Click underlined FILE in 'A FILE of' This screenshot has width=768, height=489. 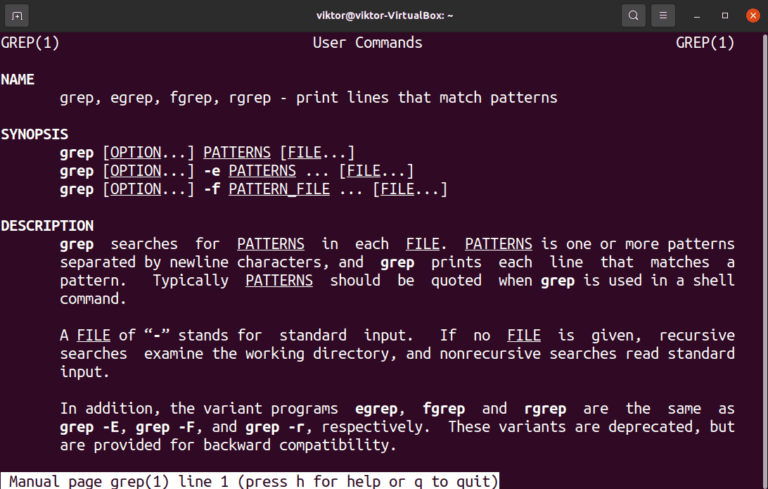(x=94, y=336)
